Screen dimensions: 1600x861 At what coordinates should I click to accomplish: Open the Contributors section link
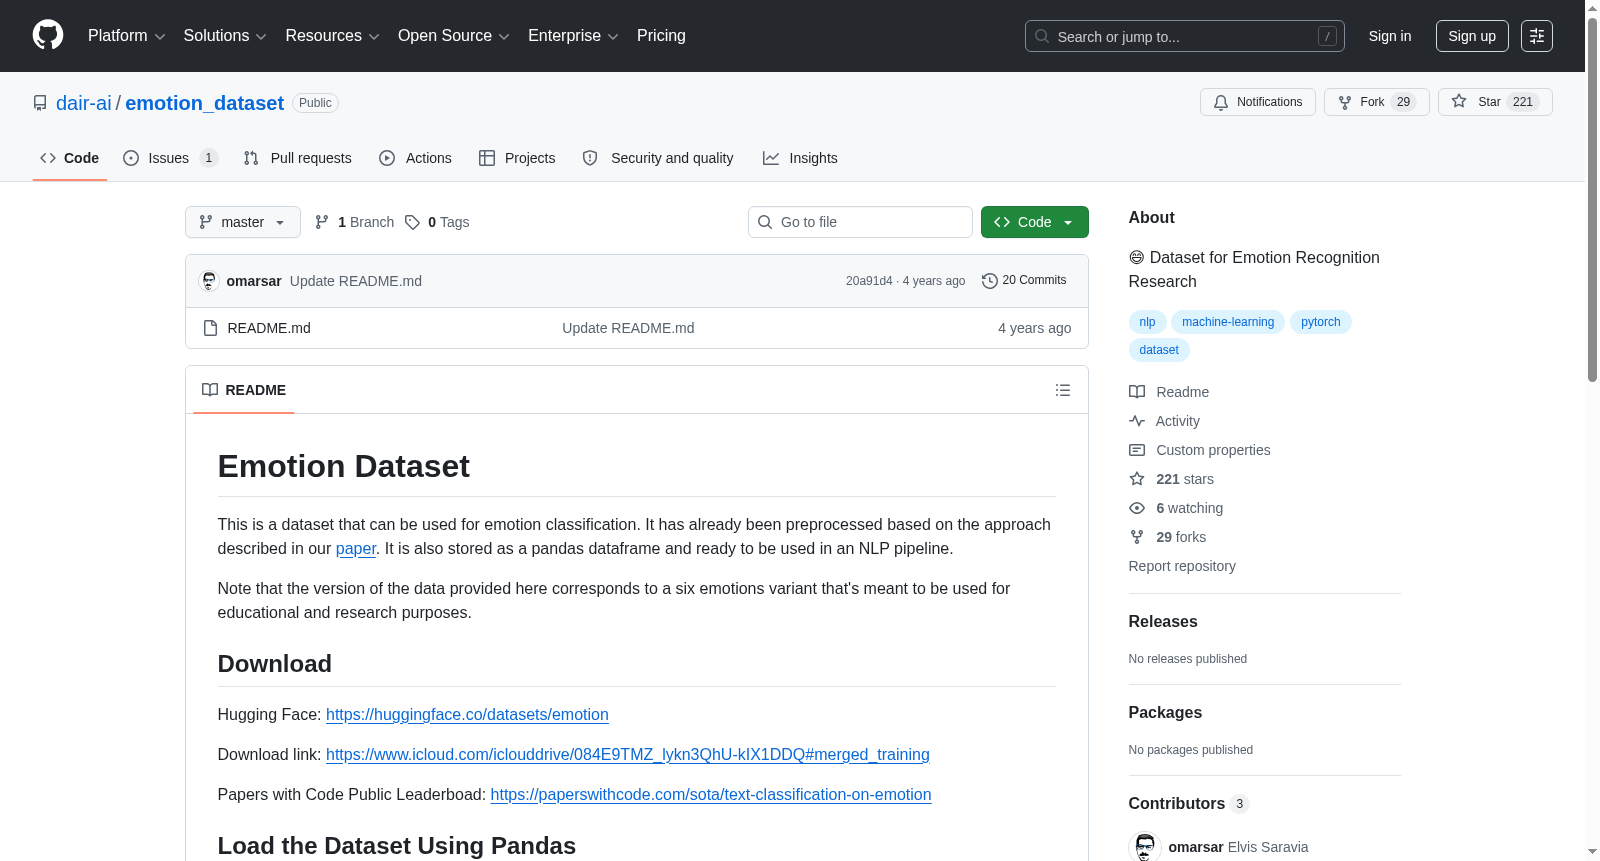point(1188,803)
